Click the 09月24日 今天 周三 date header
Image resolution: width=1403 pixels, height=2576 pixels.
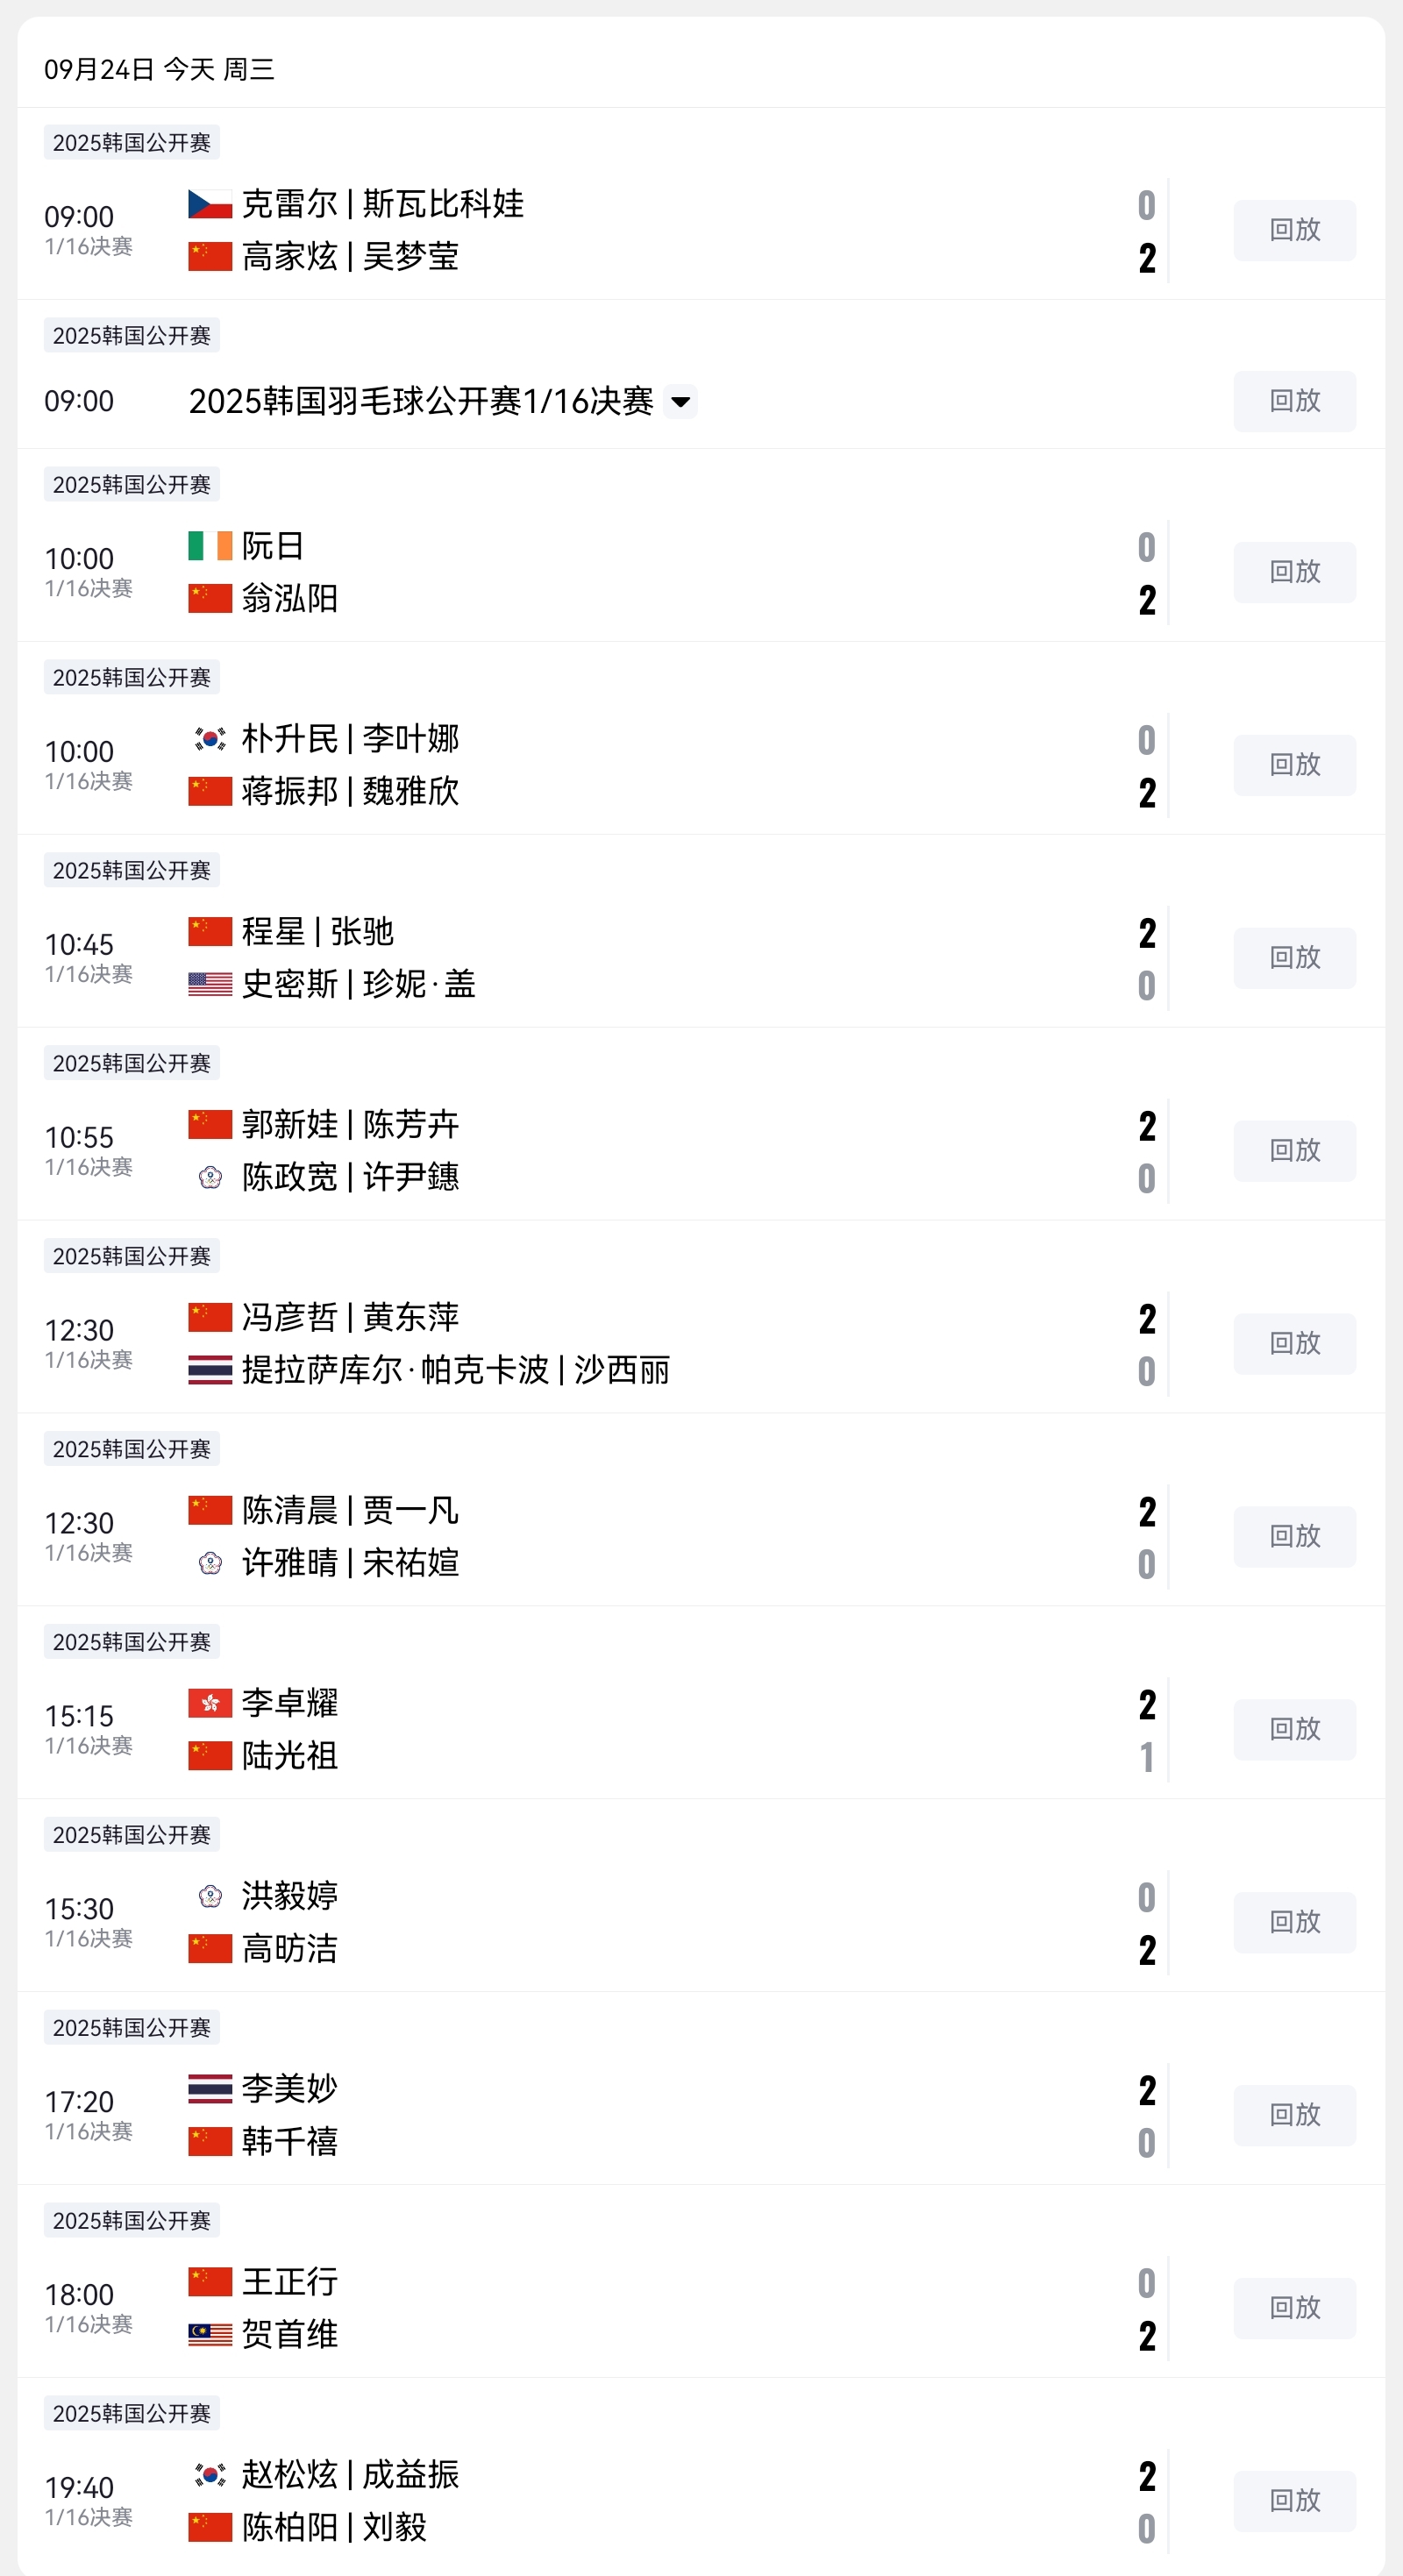tap(159, 69)
